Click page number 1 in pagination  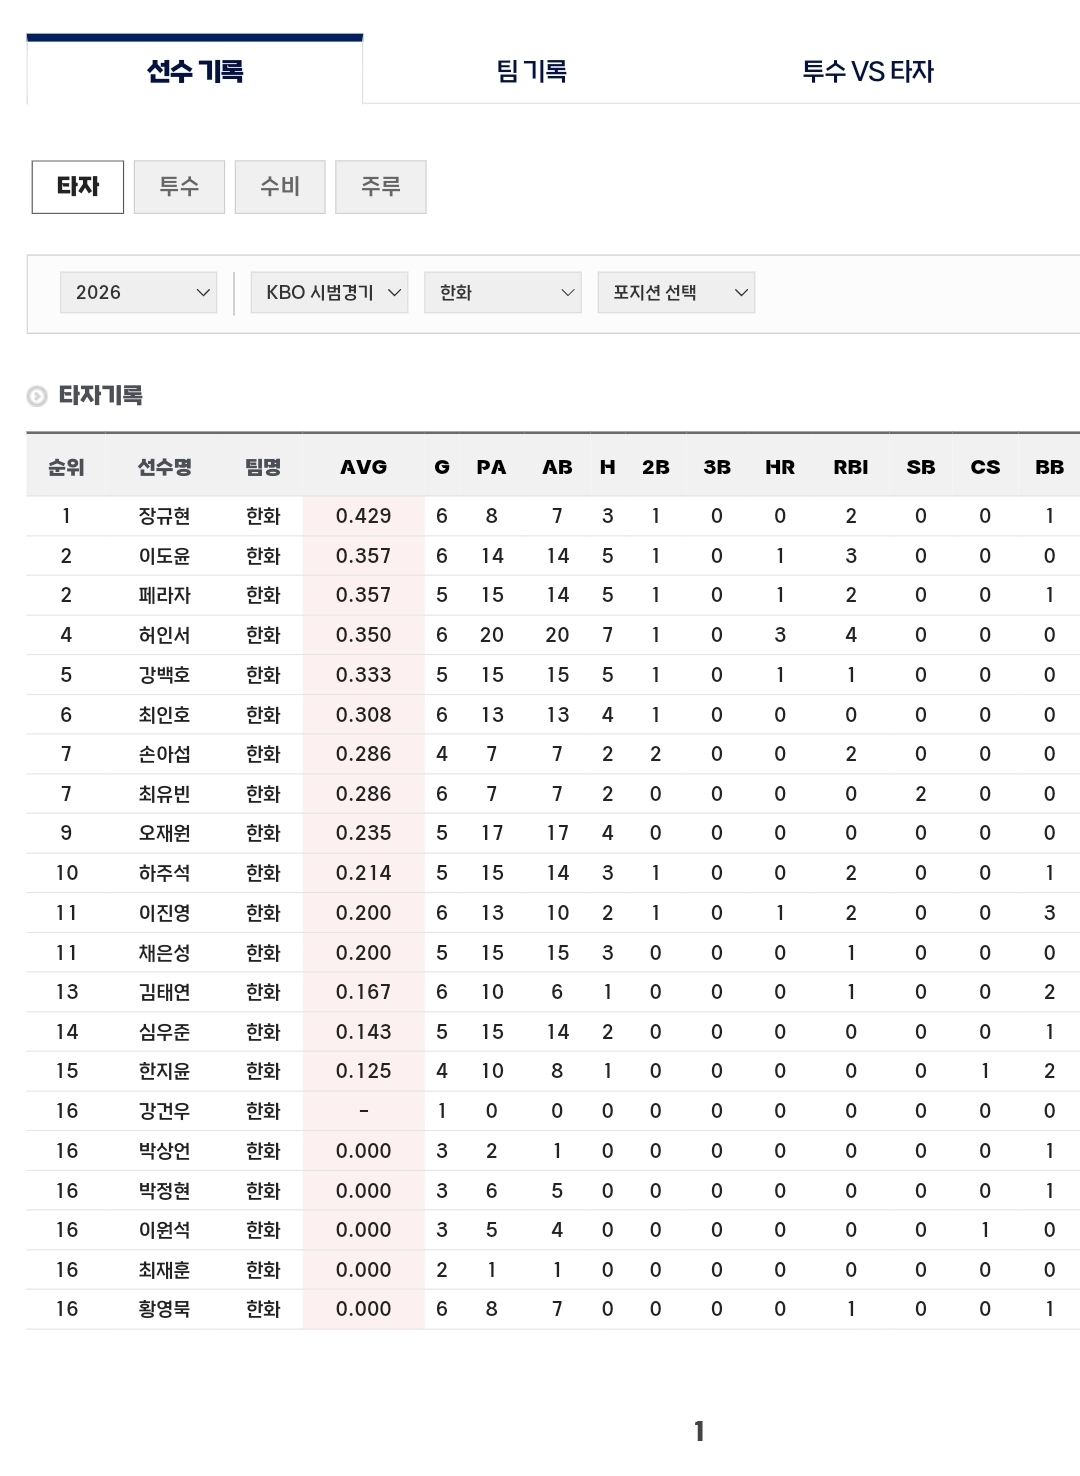point(699,1432)
